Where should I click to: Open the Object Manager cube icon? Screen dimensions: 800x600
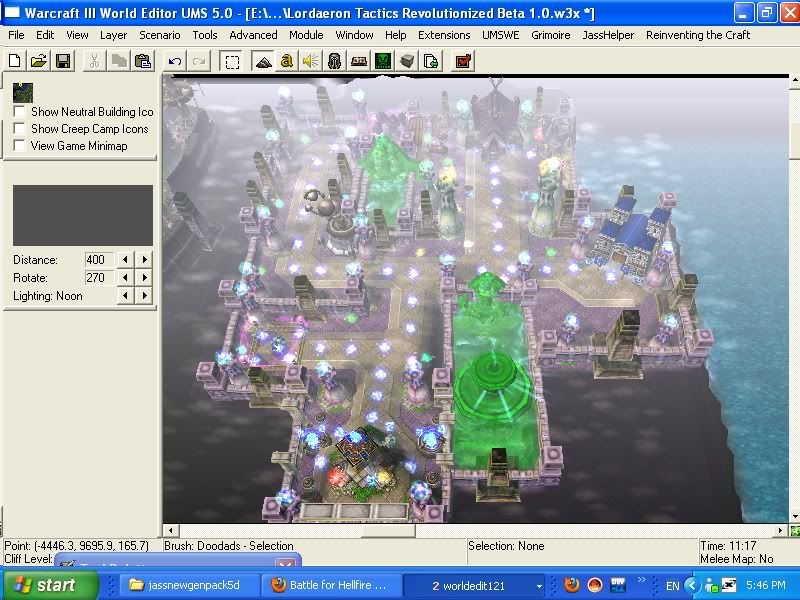(x=407, y=61)
